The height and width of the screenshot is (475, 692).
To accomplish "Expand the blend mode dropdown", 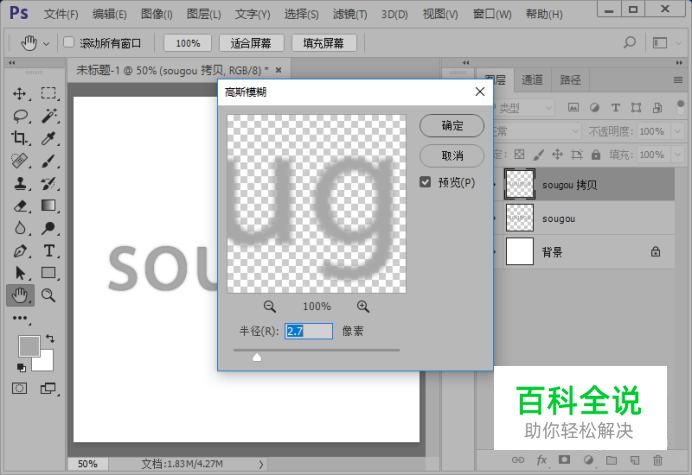I will (x=575, y=131).
